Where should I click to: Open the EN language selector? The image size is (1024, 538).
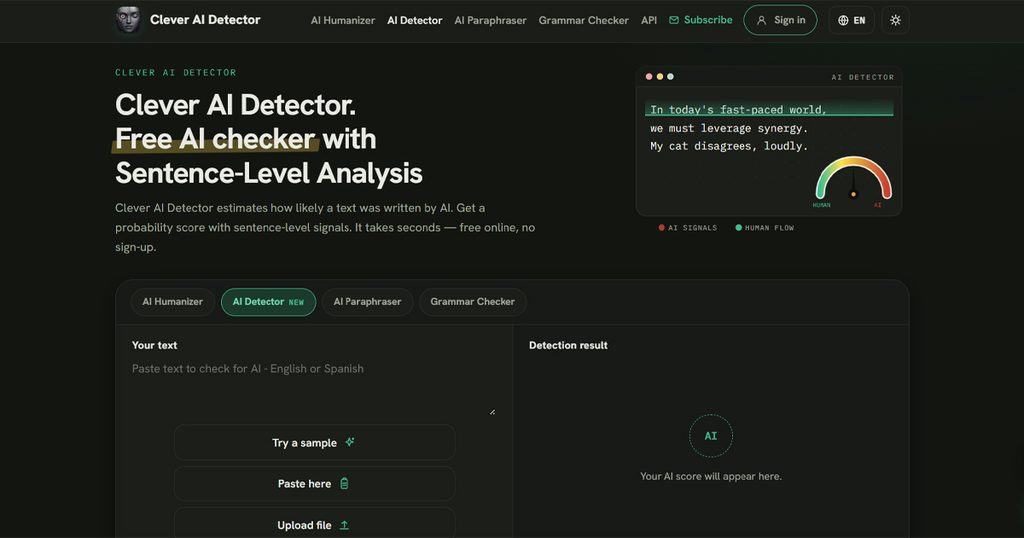click(x=852, y=20)
